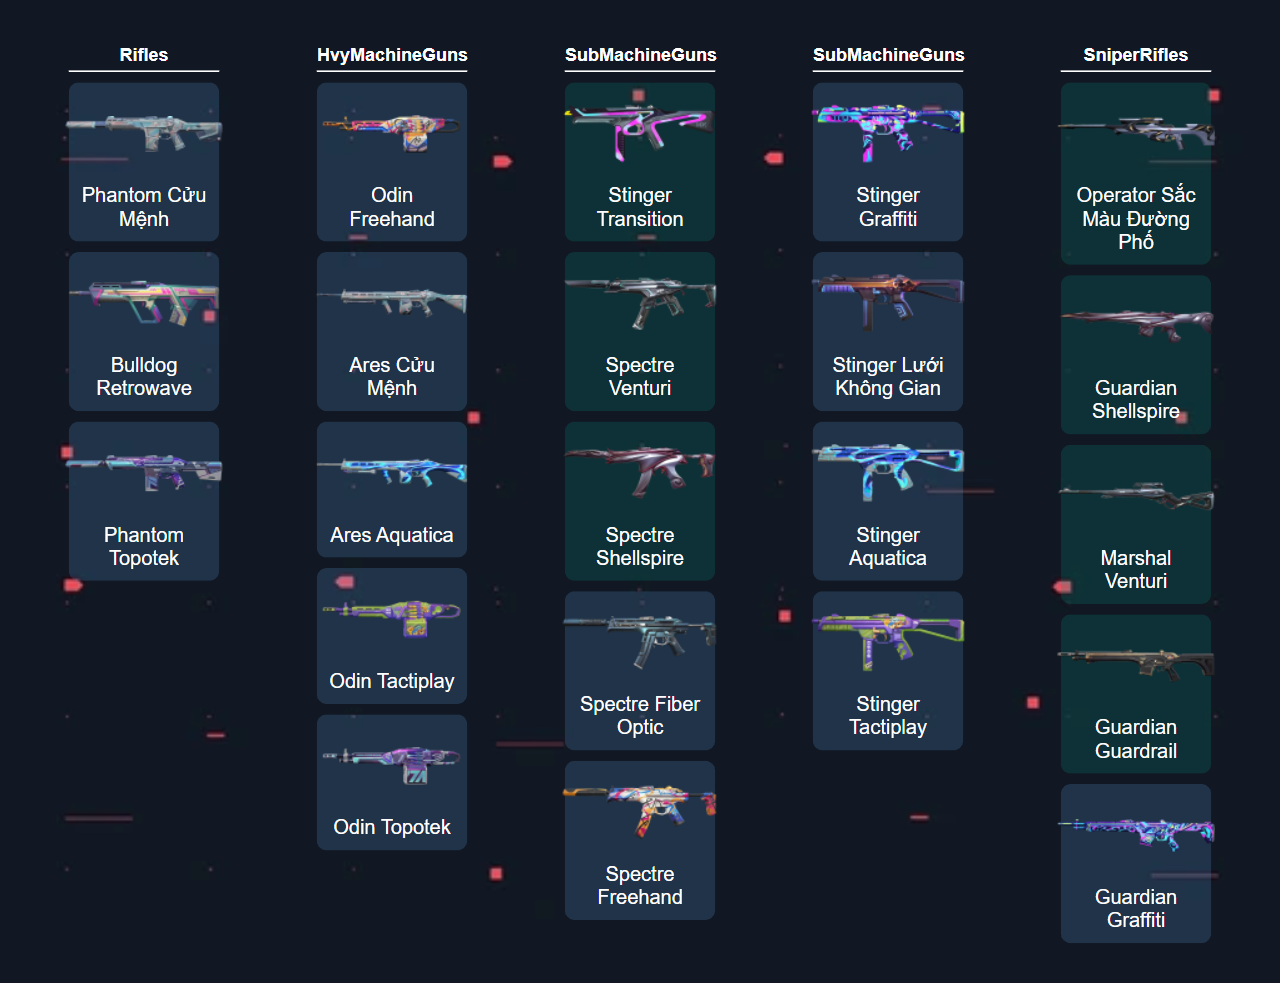Click the Guardian Graffiti sniper image
This screenshot has height=983, width=1280.
[1136, 832]
